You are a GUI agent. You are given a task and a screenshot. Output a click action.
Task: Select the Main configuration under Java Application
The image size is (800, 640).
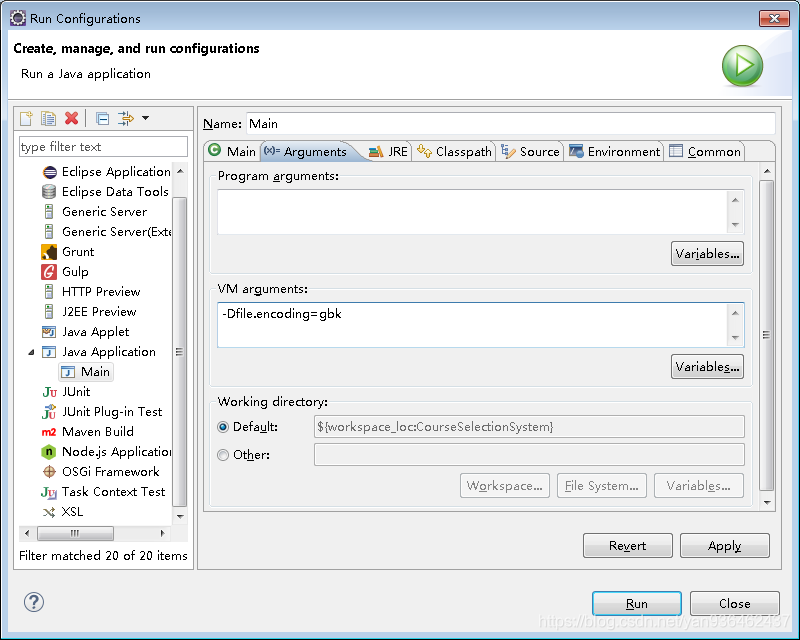(x=86, y=372)
